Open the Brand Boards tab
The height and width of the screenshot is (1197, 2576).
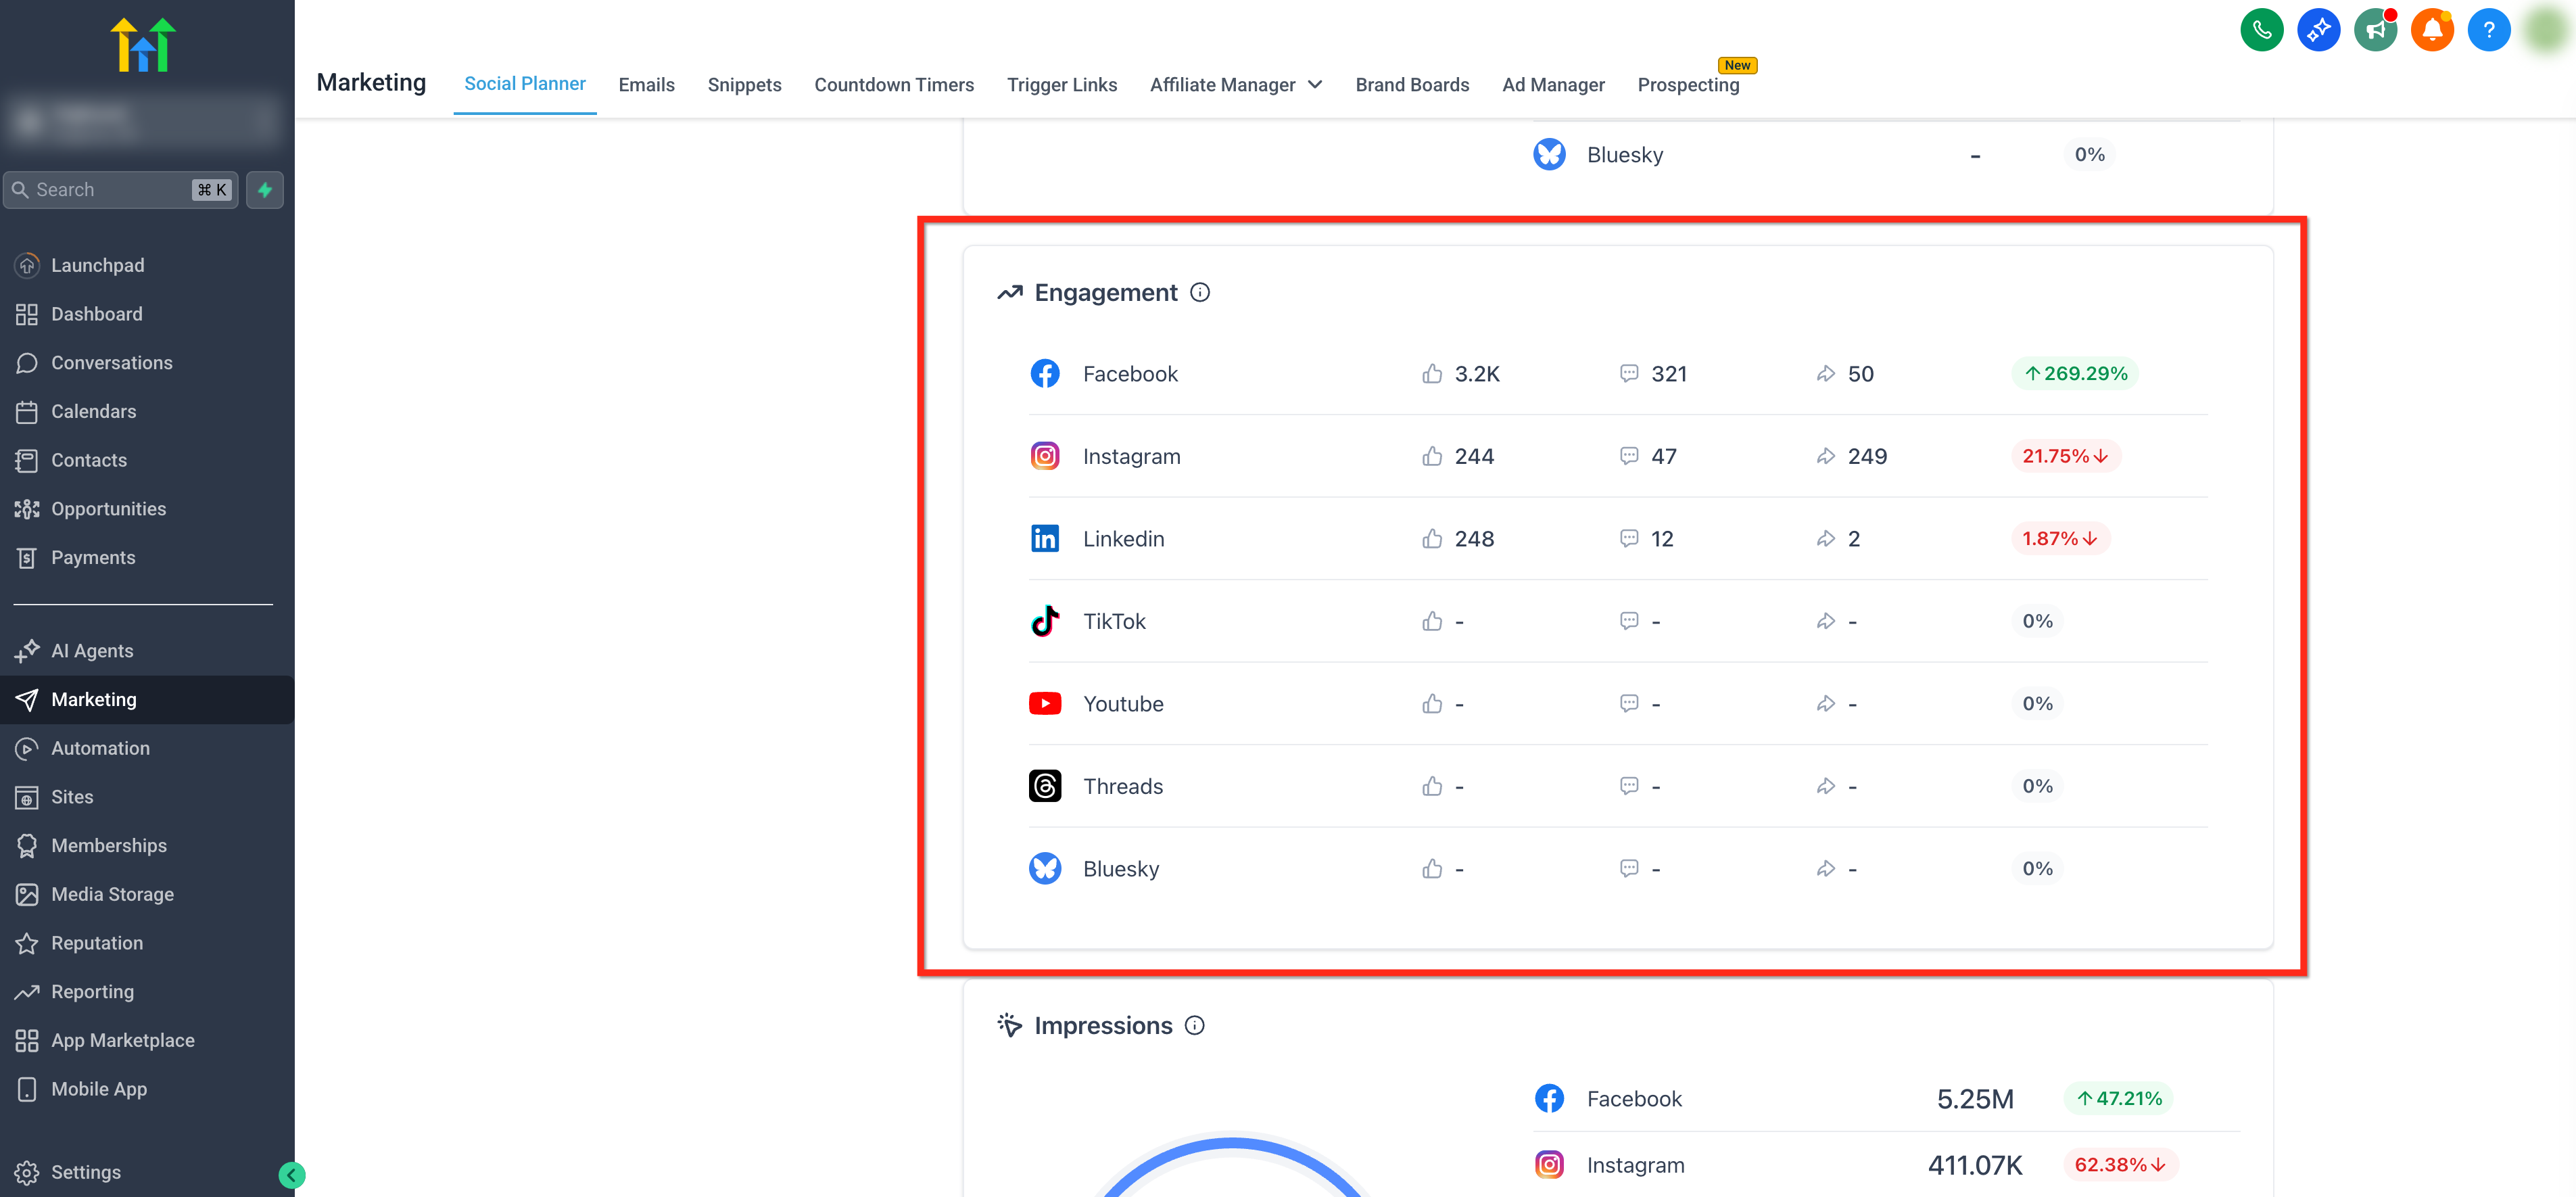pos(1411,85)
